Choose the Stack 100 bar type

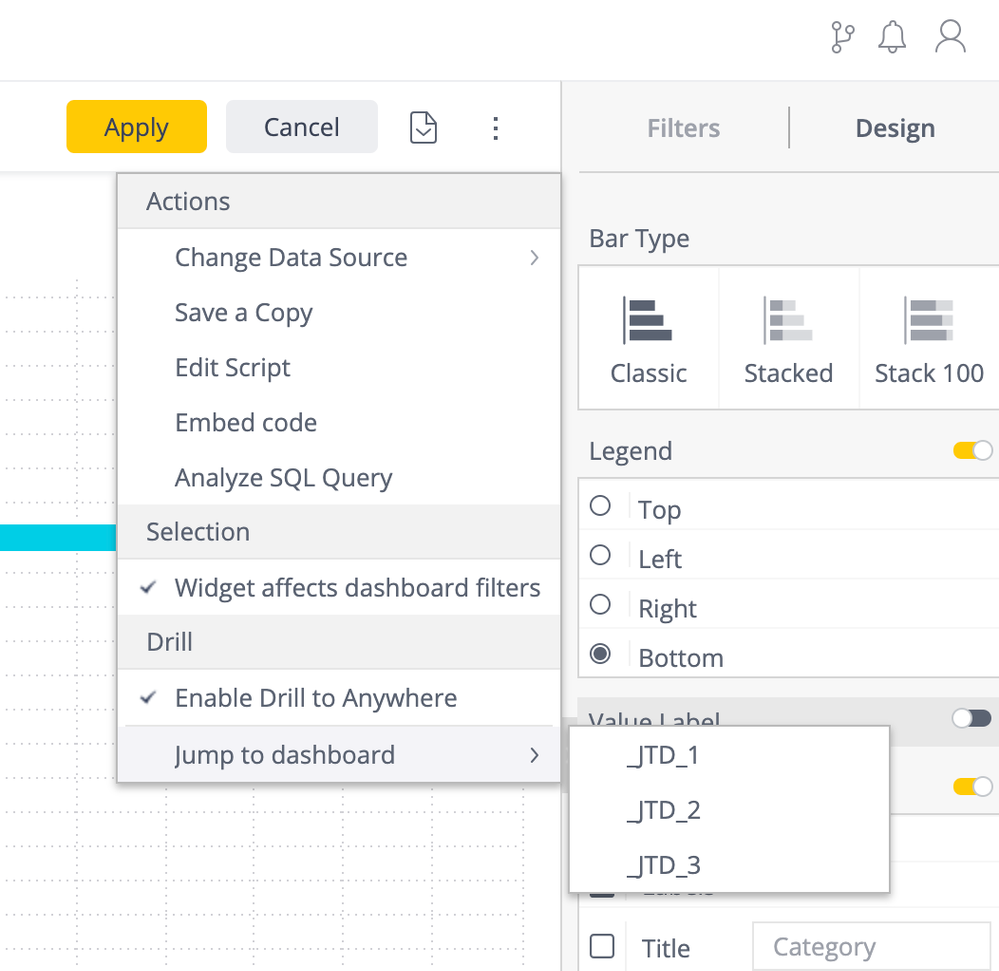coord(928,337)
